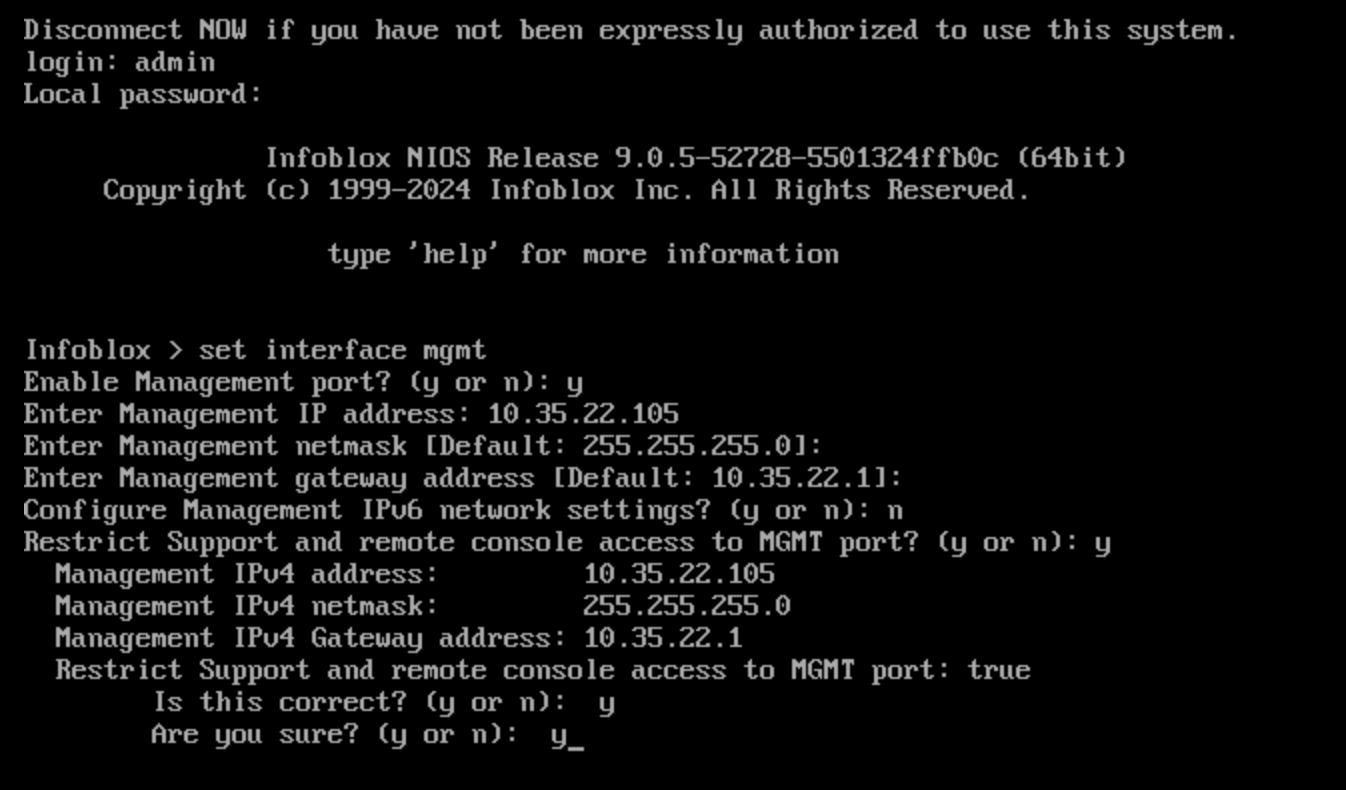Screen dimensions: 1346x790
Task: Click the summary Management IPv4 address value
Action: point(678,574)
